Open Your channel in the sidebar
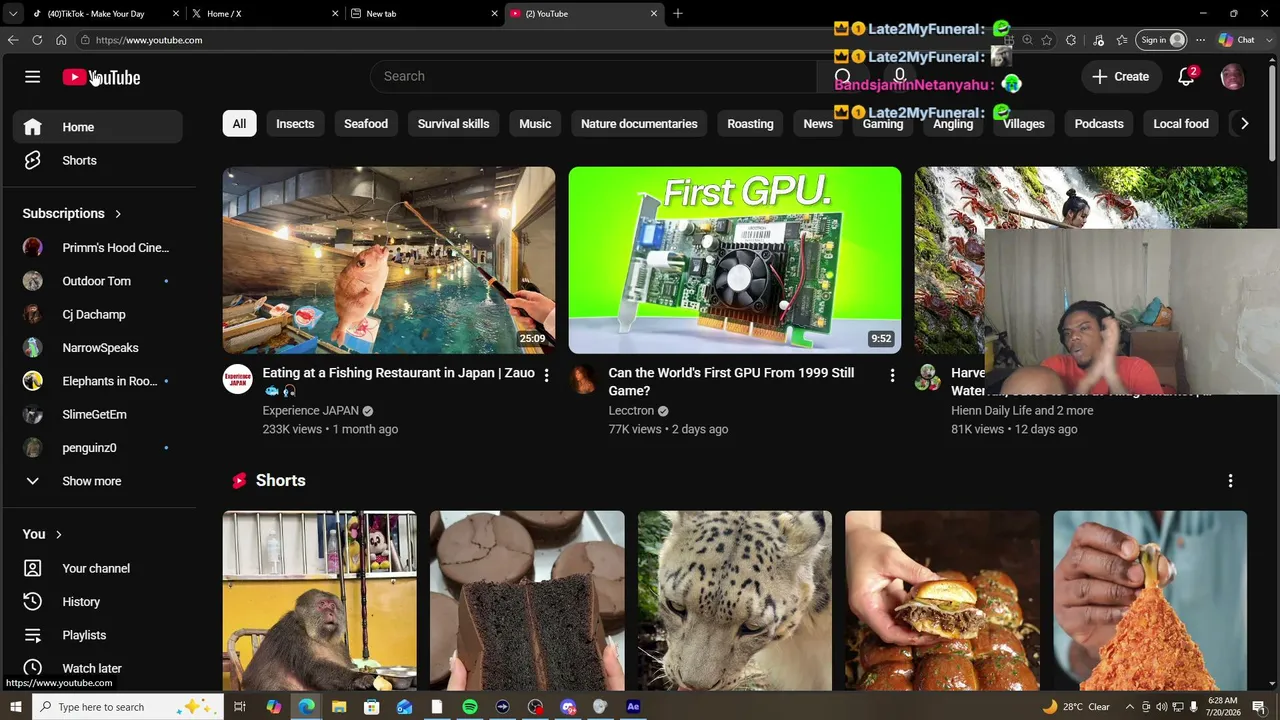This screenshot has width=1280, height=720. 97,568
